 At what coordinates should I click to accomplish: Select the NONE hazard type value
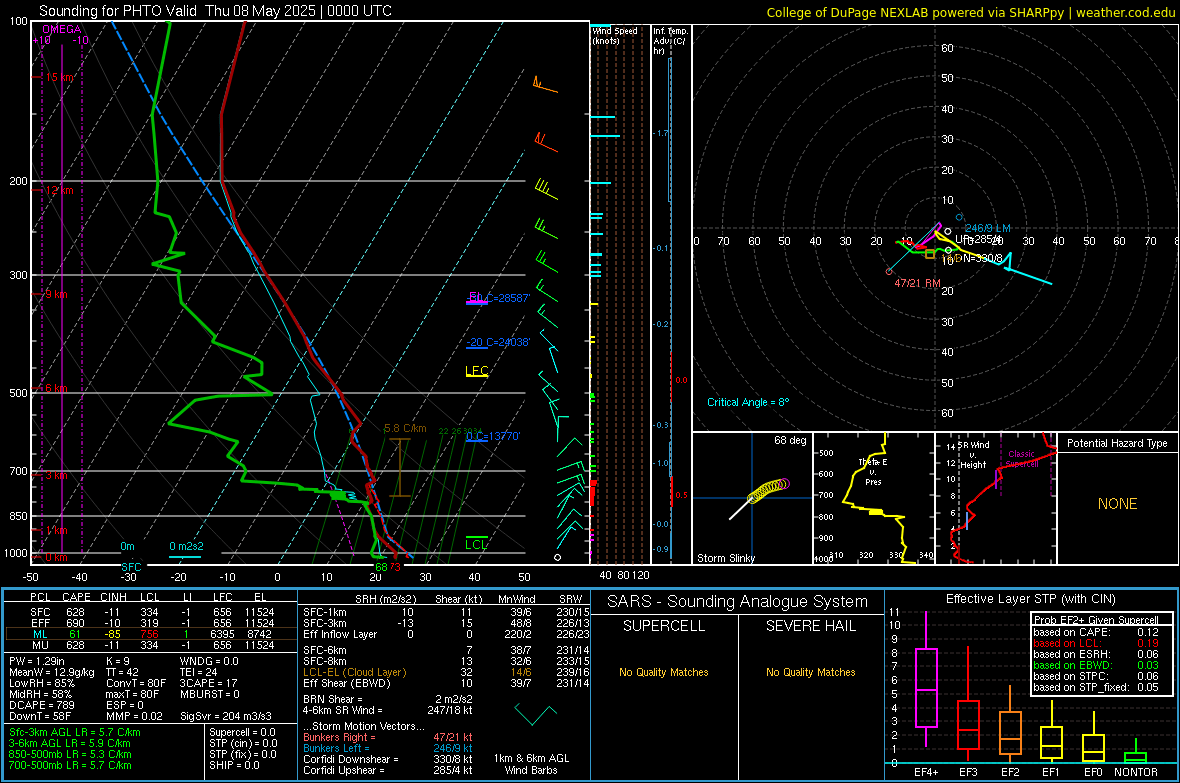point(1118,504)
